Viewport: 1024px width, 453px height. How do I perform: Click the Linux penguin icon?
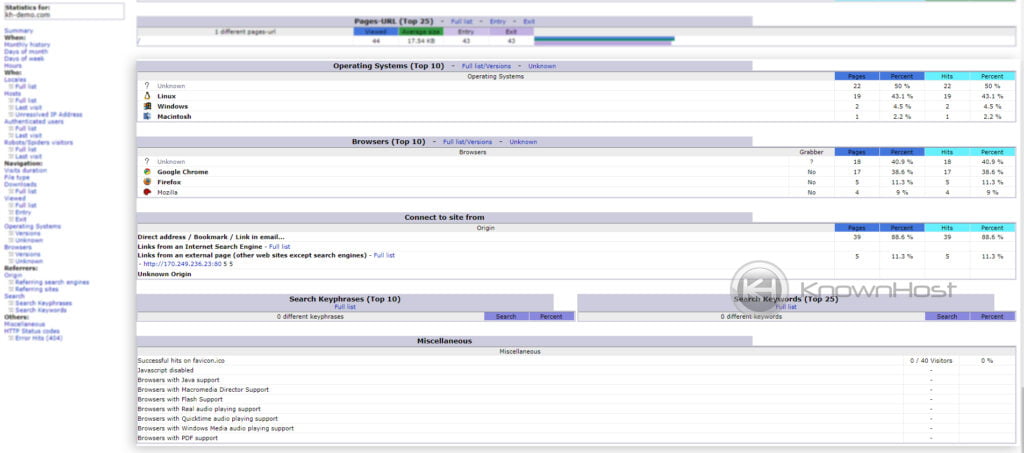pos(147,96)
